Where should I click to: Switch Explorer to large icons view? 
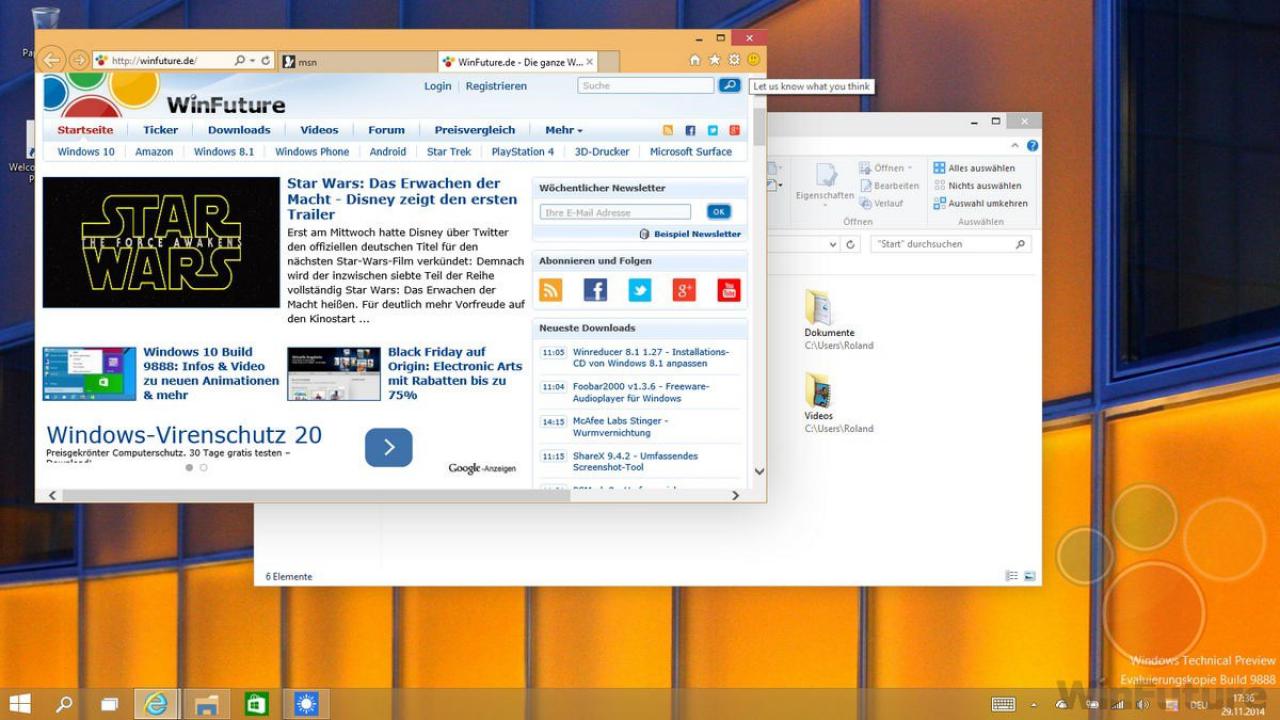[x=1030, y=576]
